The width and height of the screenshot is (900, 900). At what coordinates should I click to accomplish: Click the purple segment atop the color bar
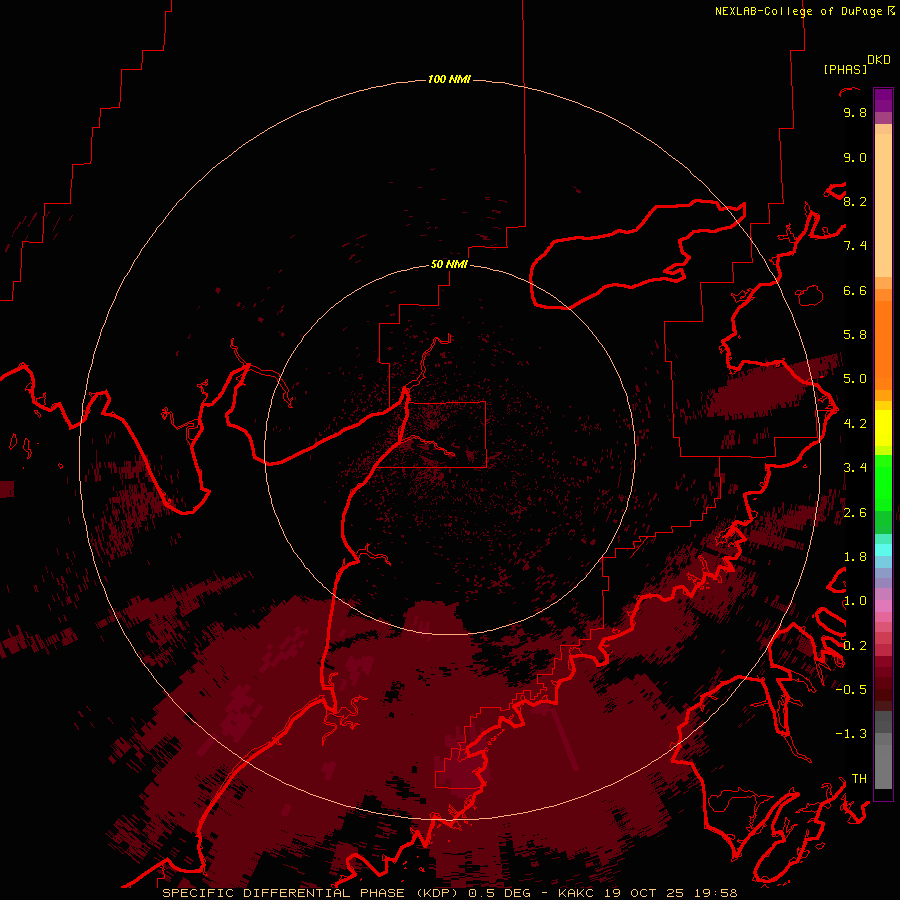point(883,100)
